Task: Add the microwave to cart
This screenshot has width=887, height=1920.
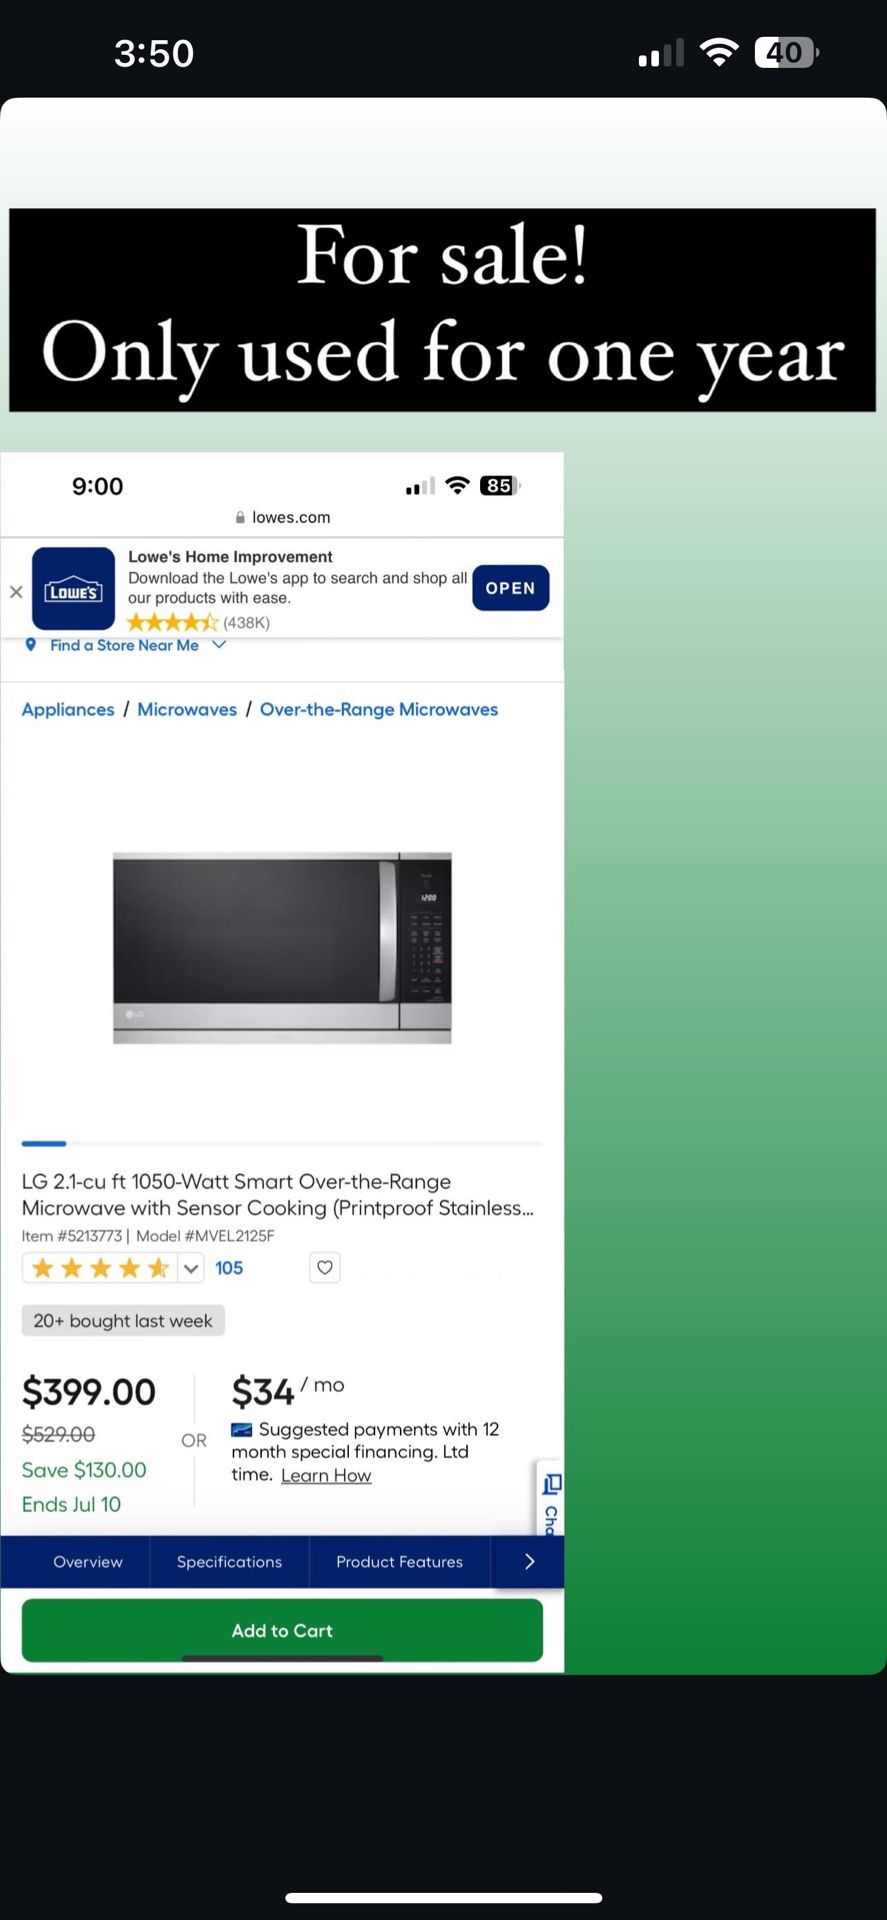Action: (282, 1630)
